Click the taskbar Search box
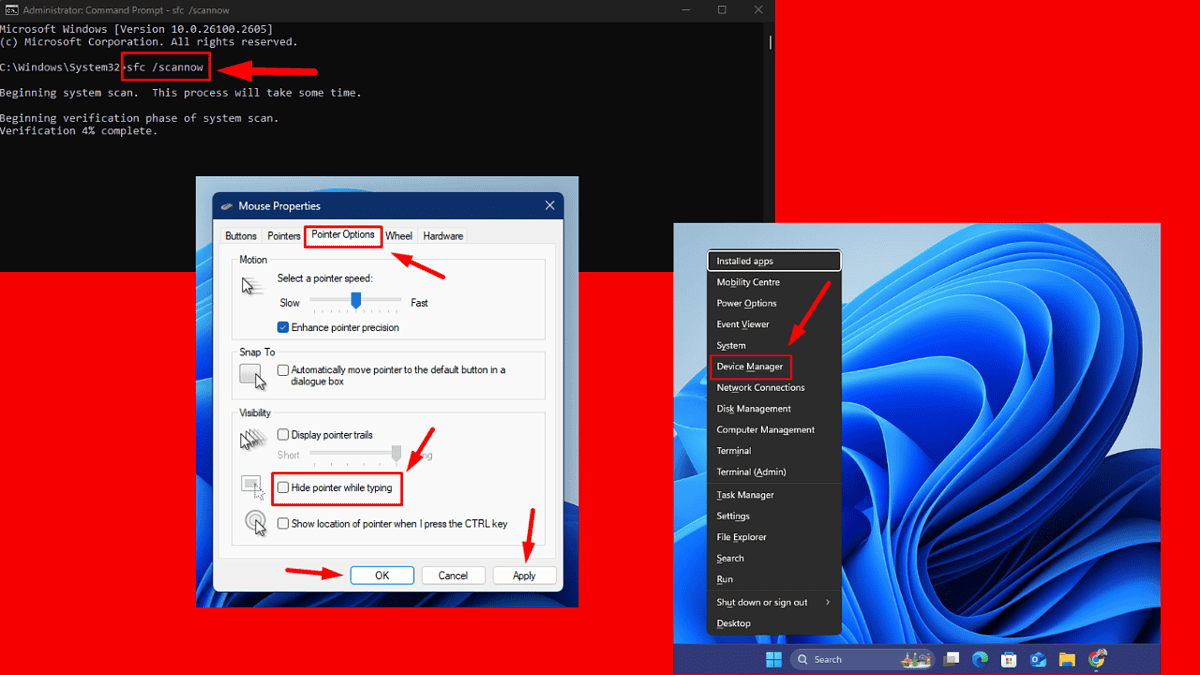The height and width of the screenshot is (675, 1200). tap(862, 659)
